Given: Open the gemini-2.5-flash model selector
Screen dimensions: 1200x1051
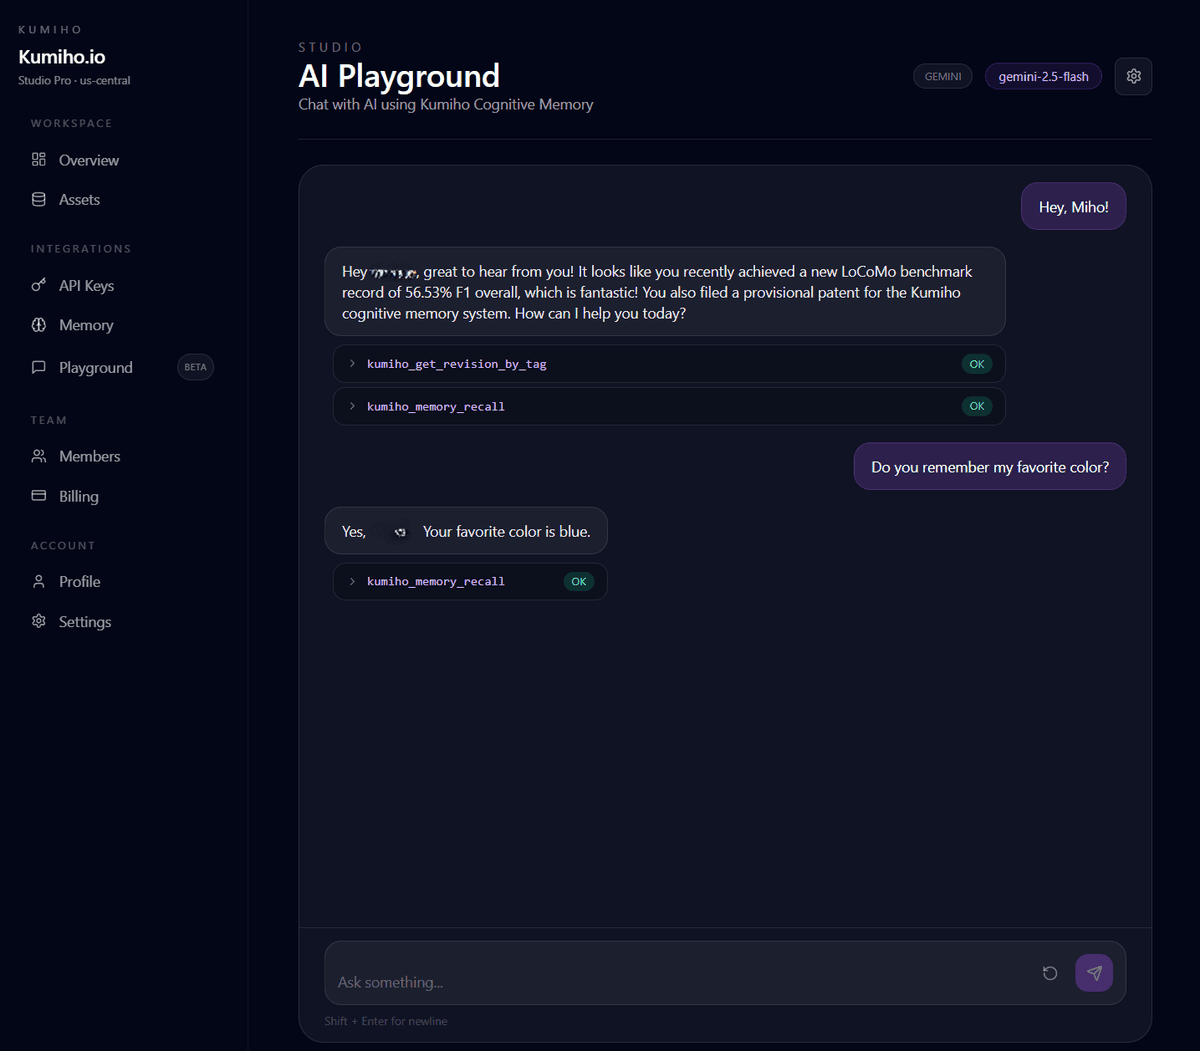Looking at the screenshot, I should coord(1043,75).
